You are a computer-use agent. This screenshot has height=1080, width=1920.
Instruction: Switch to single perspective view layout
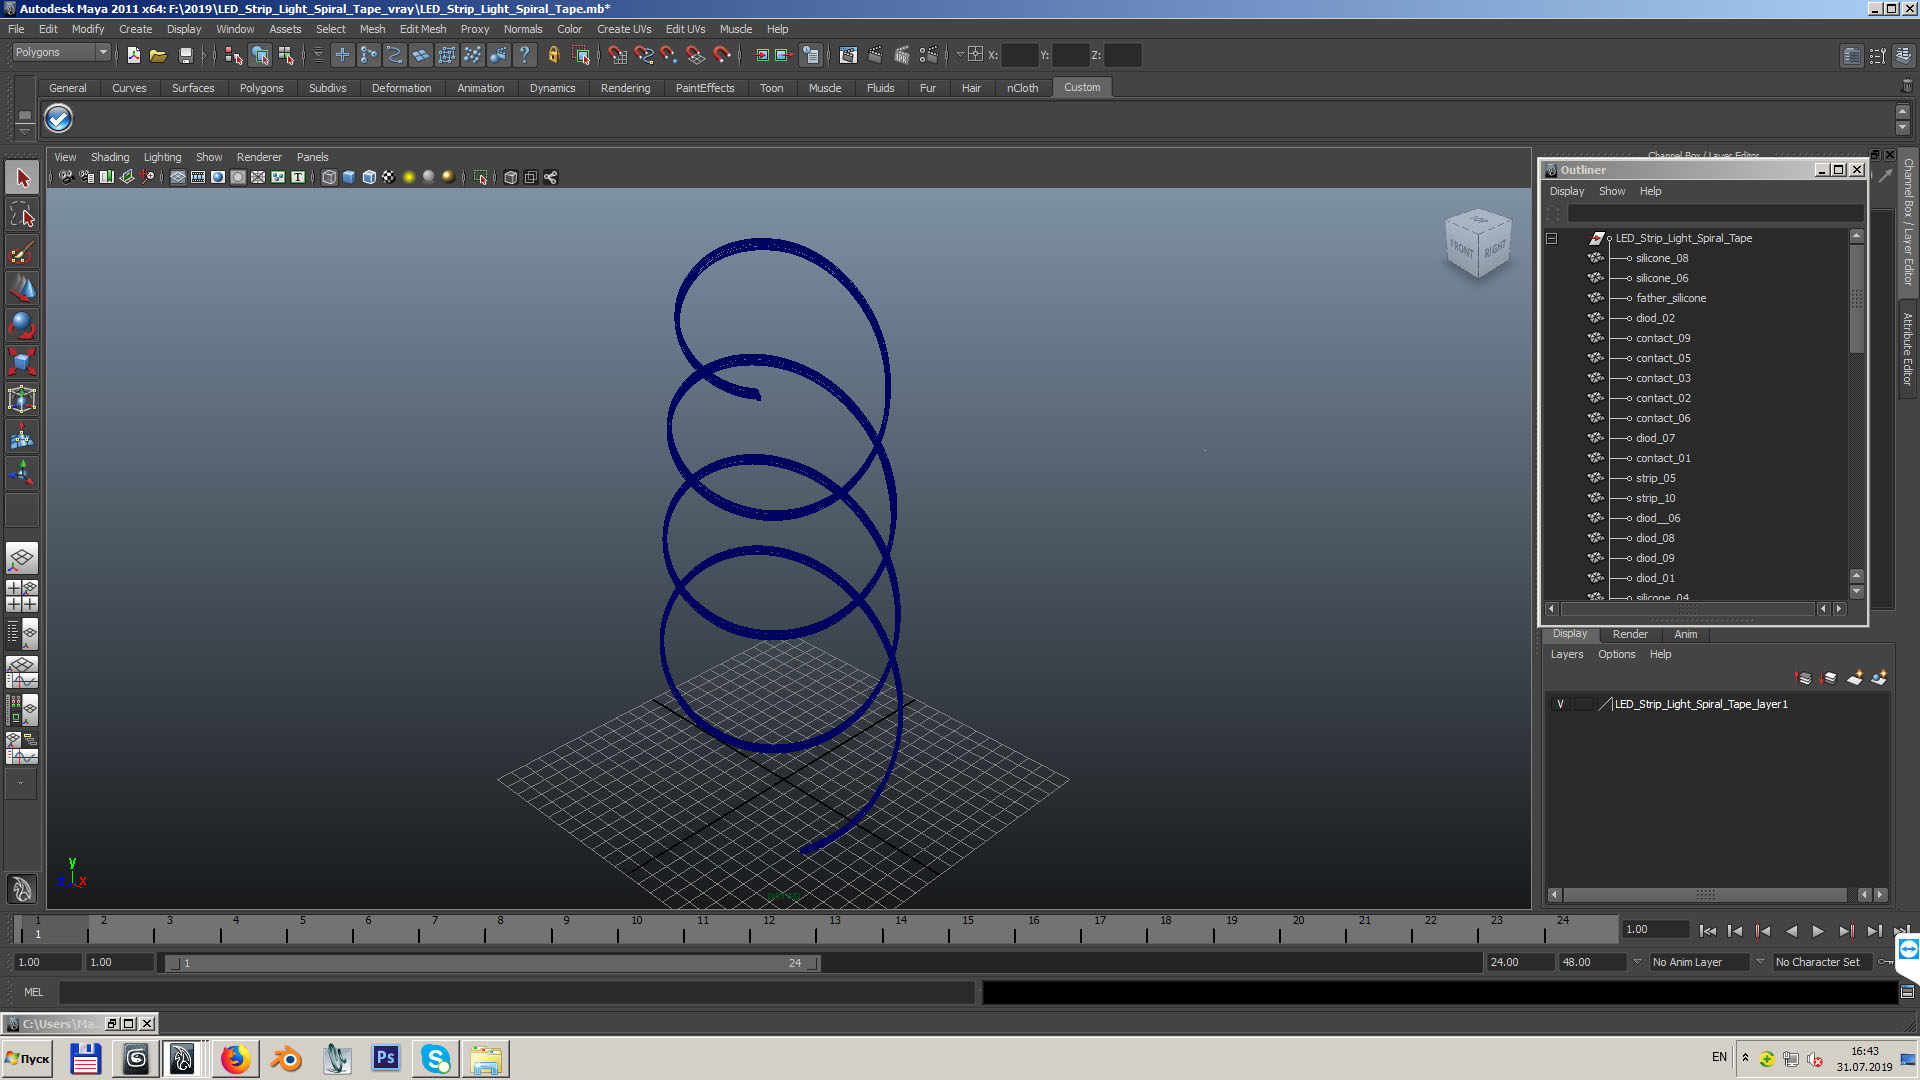(22, 558)
